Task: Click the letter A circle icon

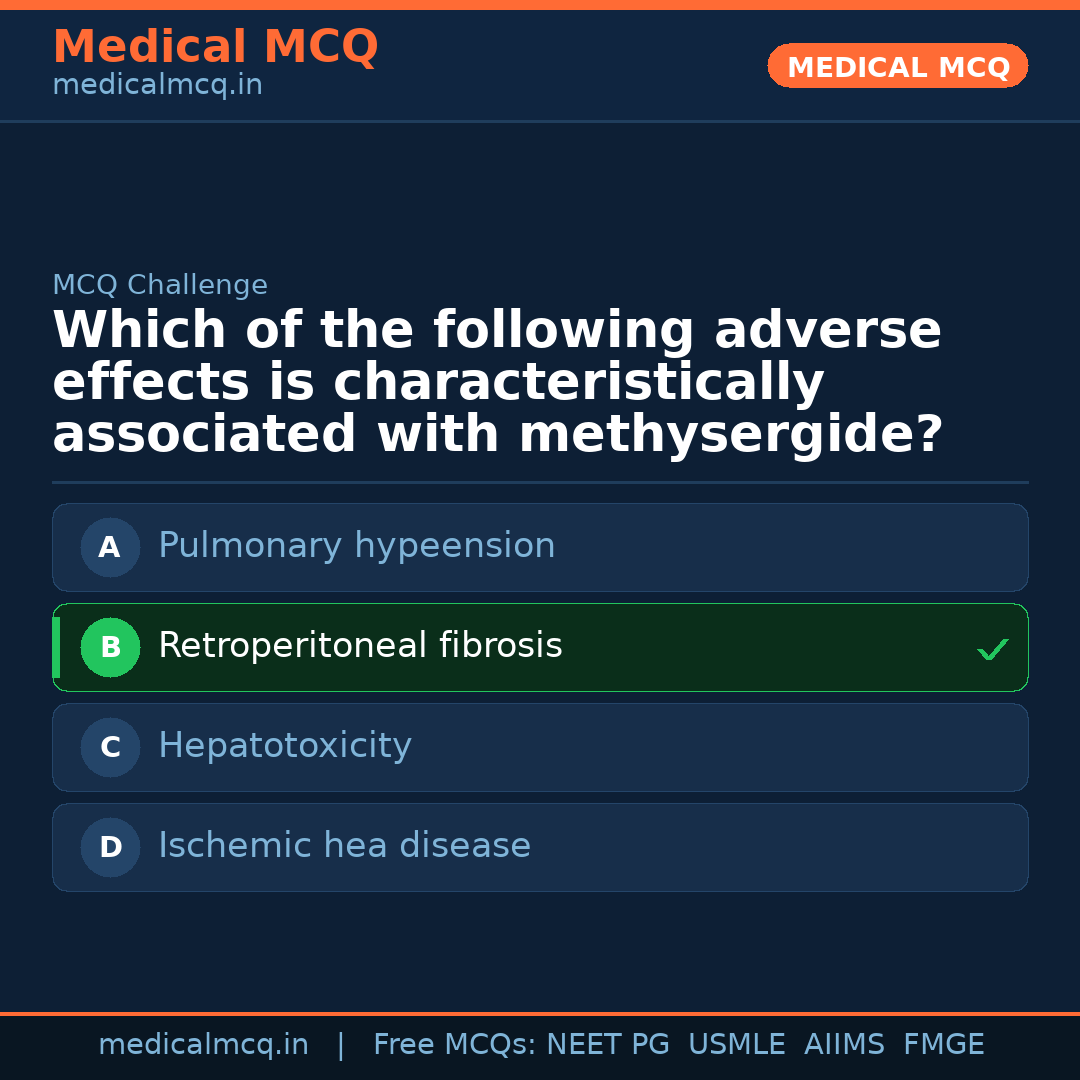Action: 110,547
